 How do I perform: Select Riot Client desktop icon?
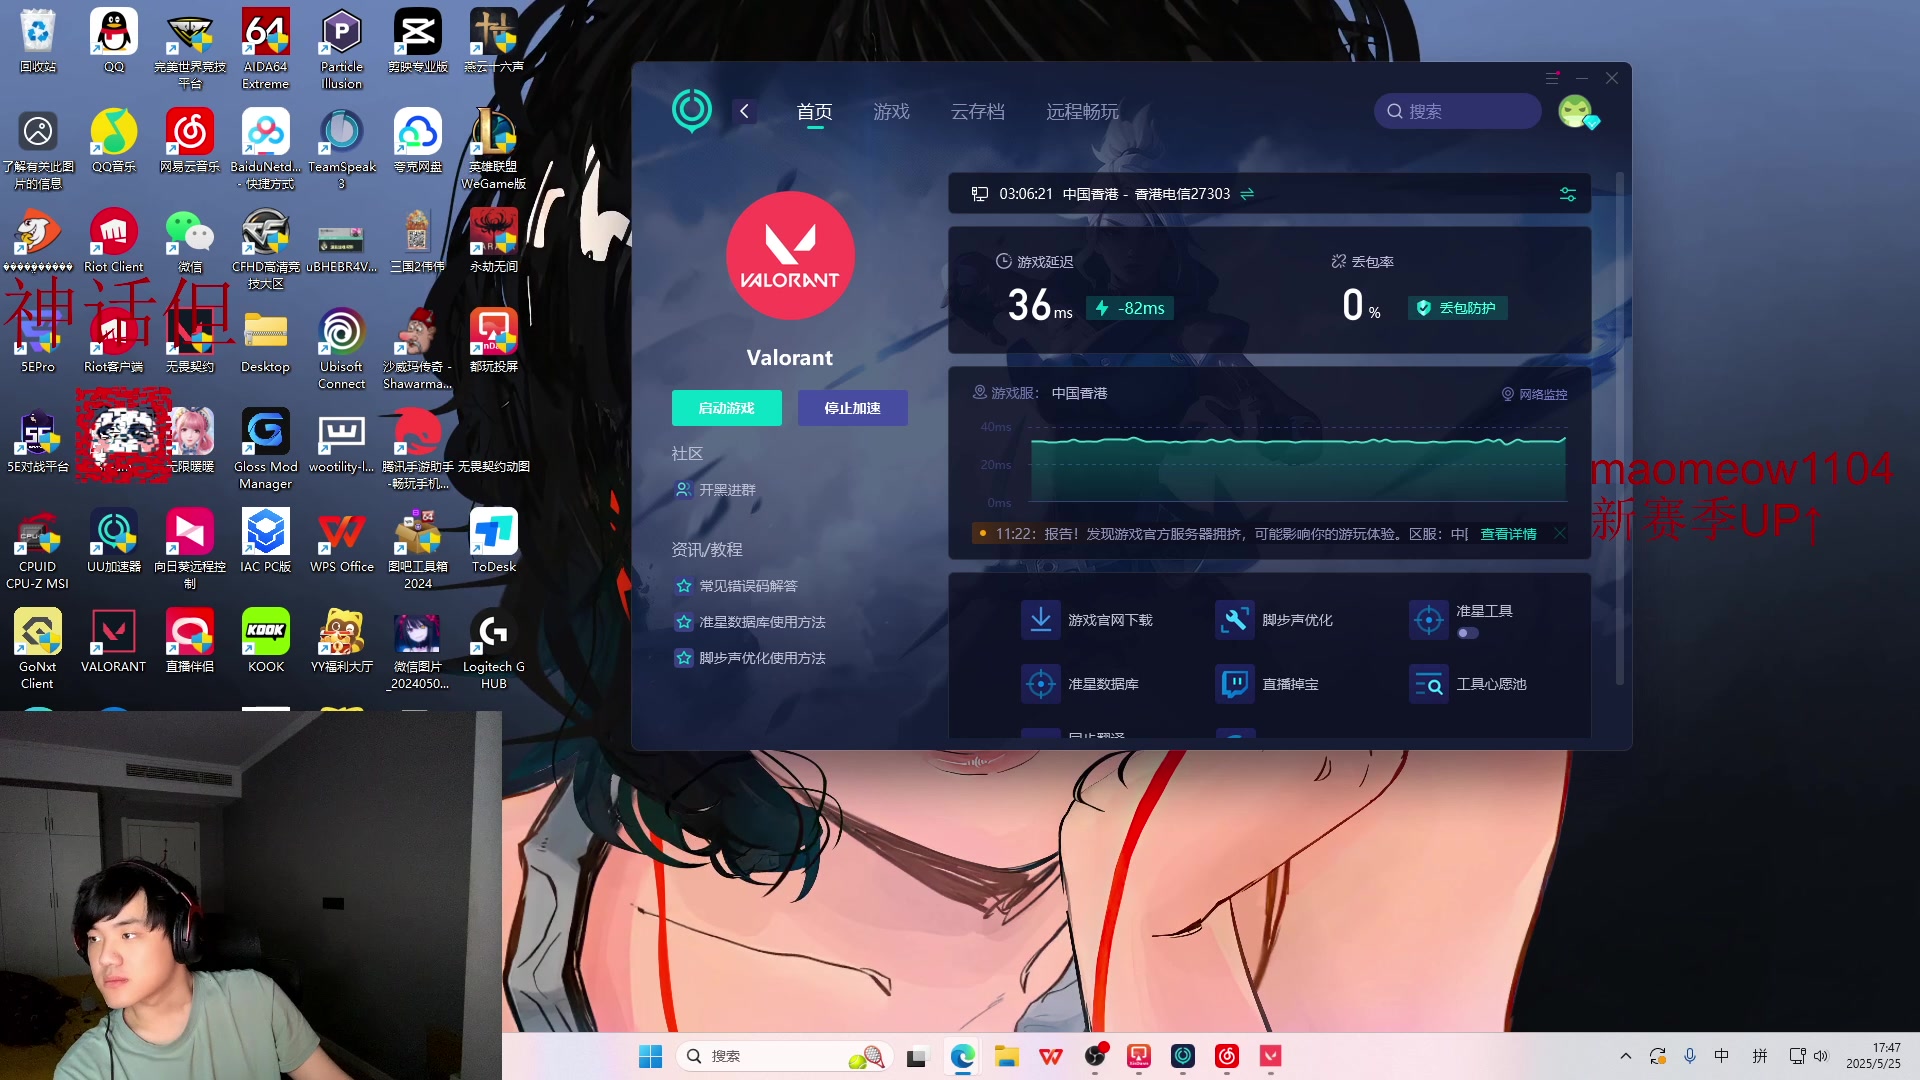(x=114, y=242)
